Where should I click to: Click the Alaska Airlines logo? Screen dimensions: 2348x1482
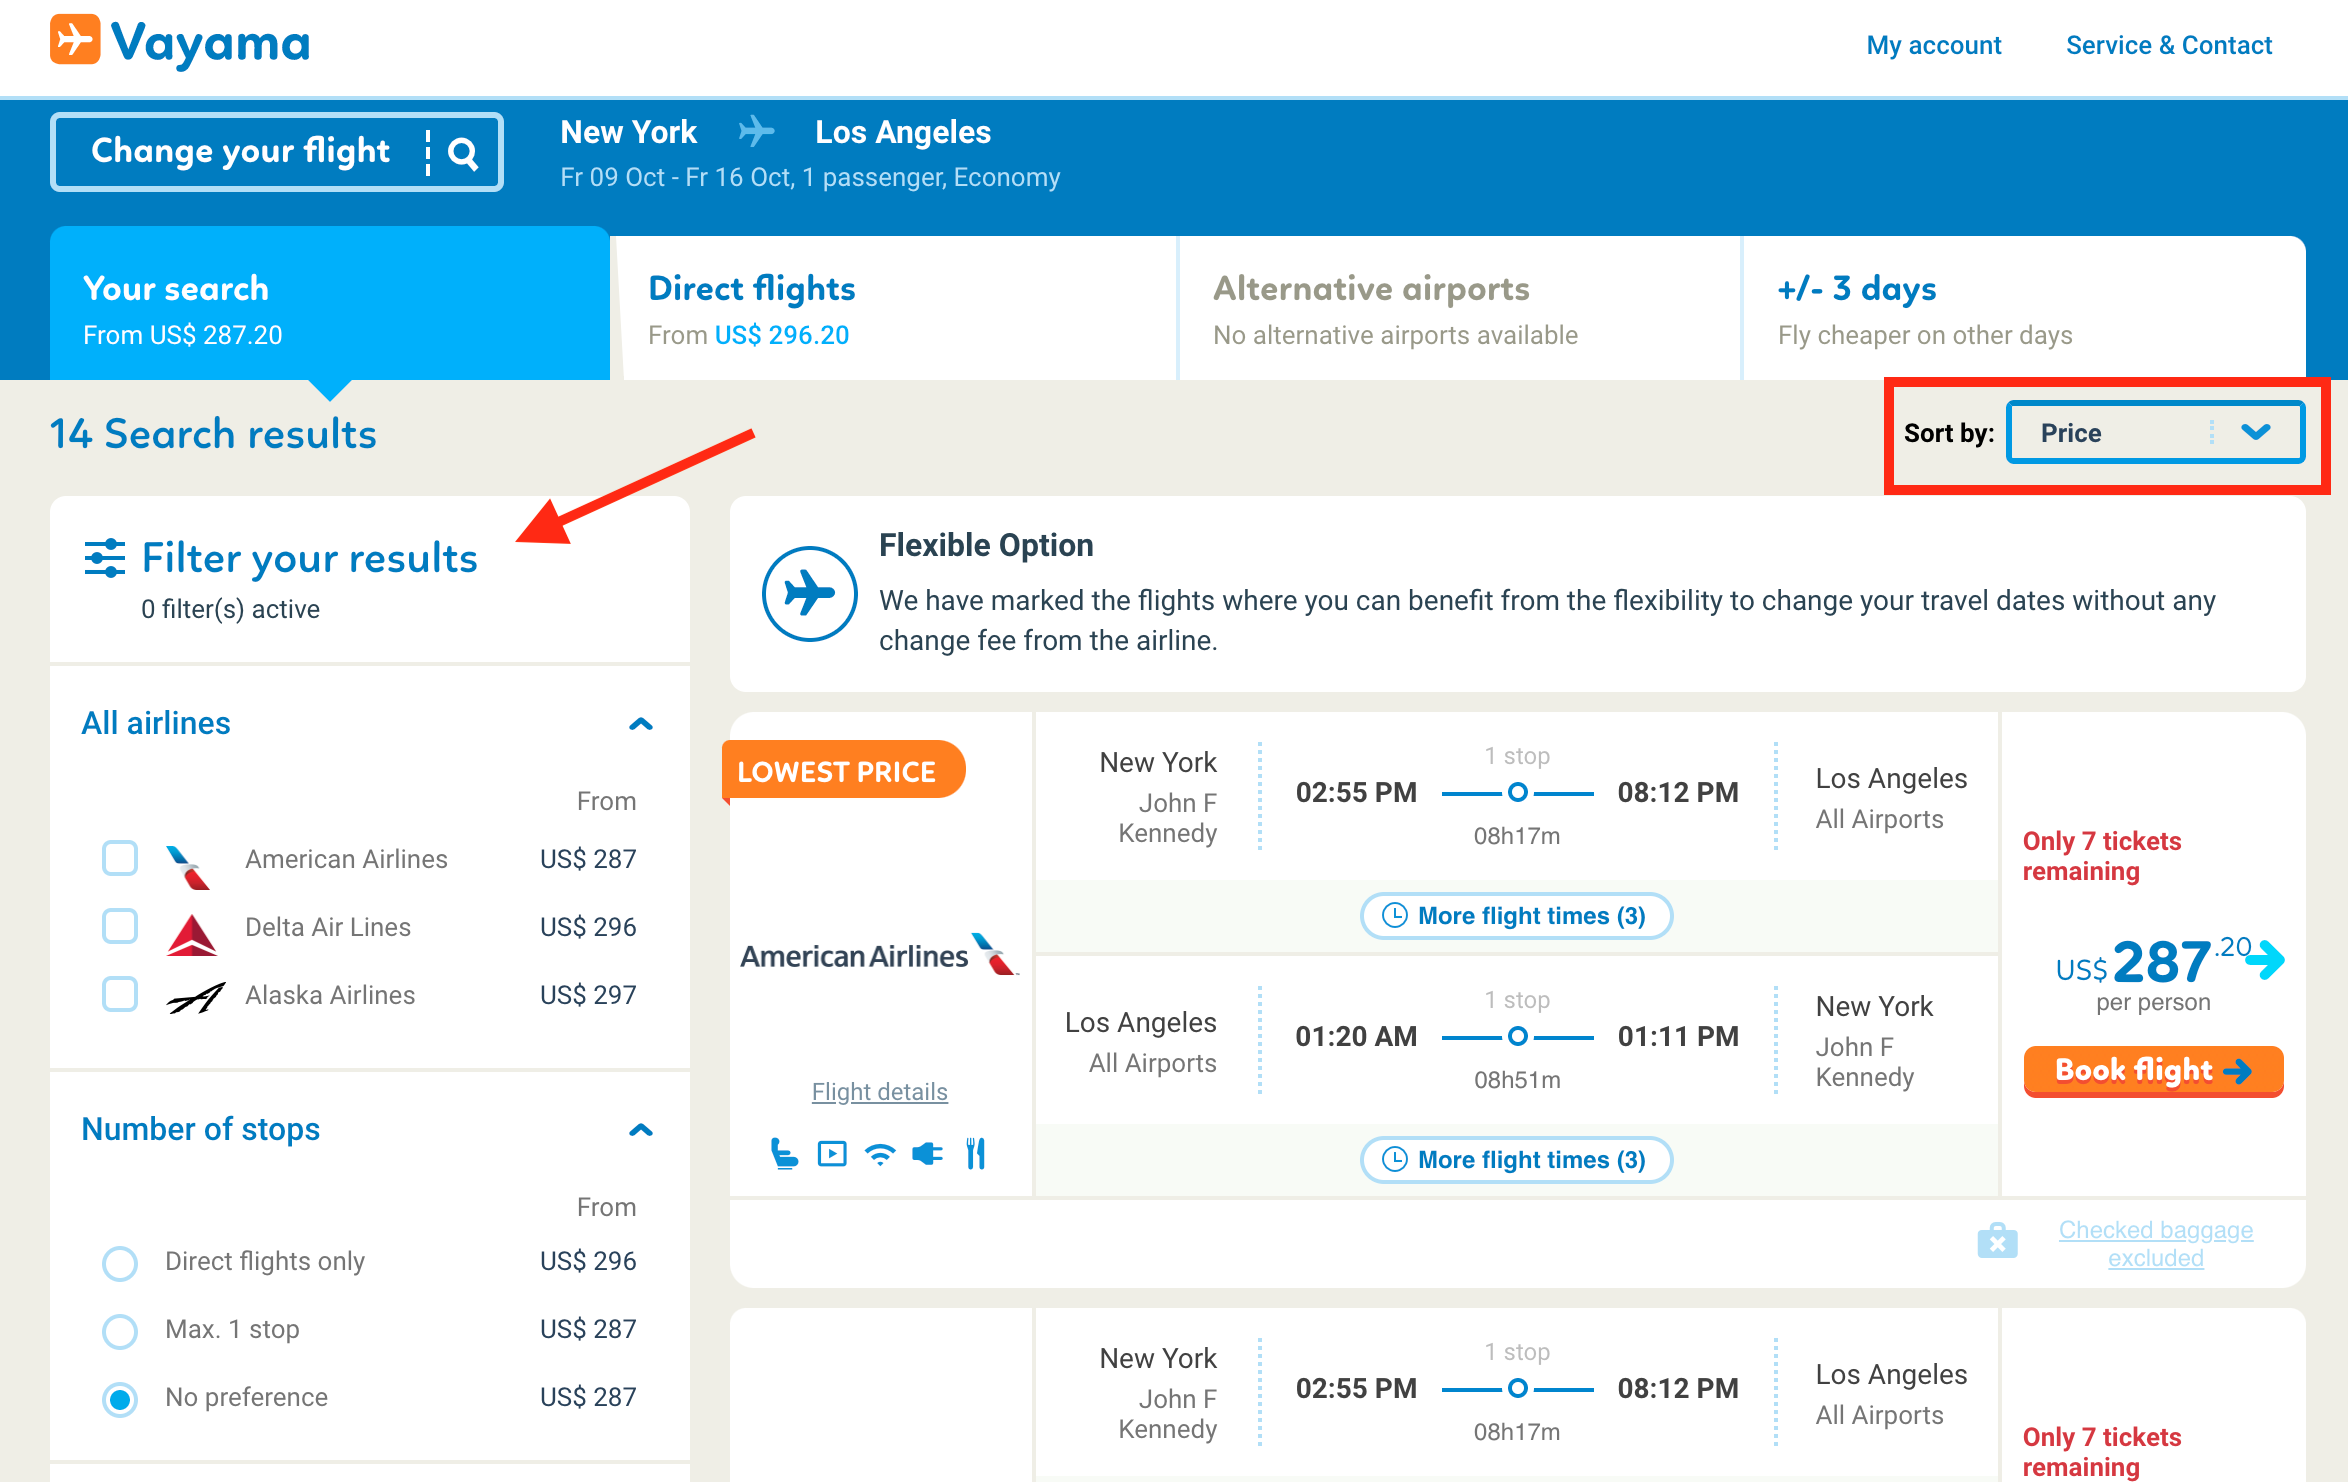(196, 998)
